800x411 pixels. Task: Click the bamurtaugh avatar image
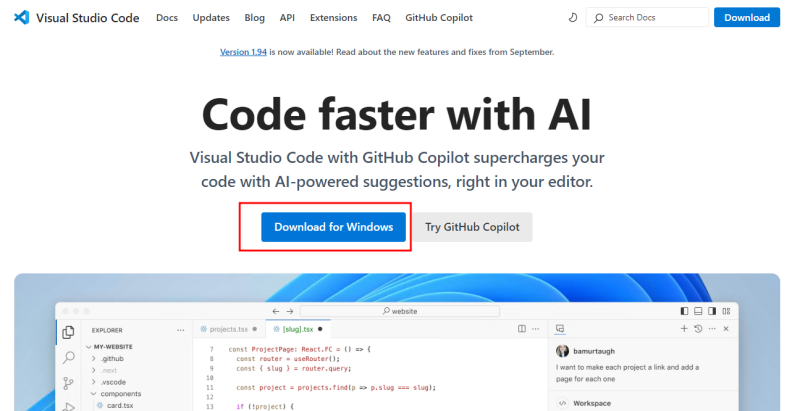[562, 351]
